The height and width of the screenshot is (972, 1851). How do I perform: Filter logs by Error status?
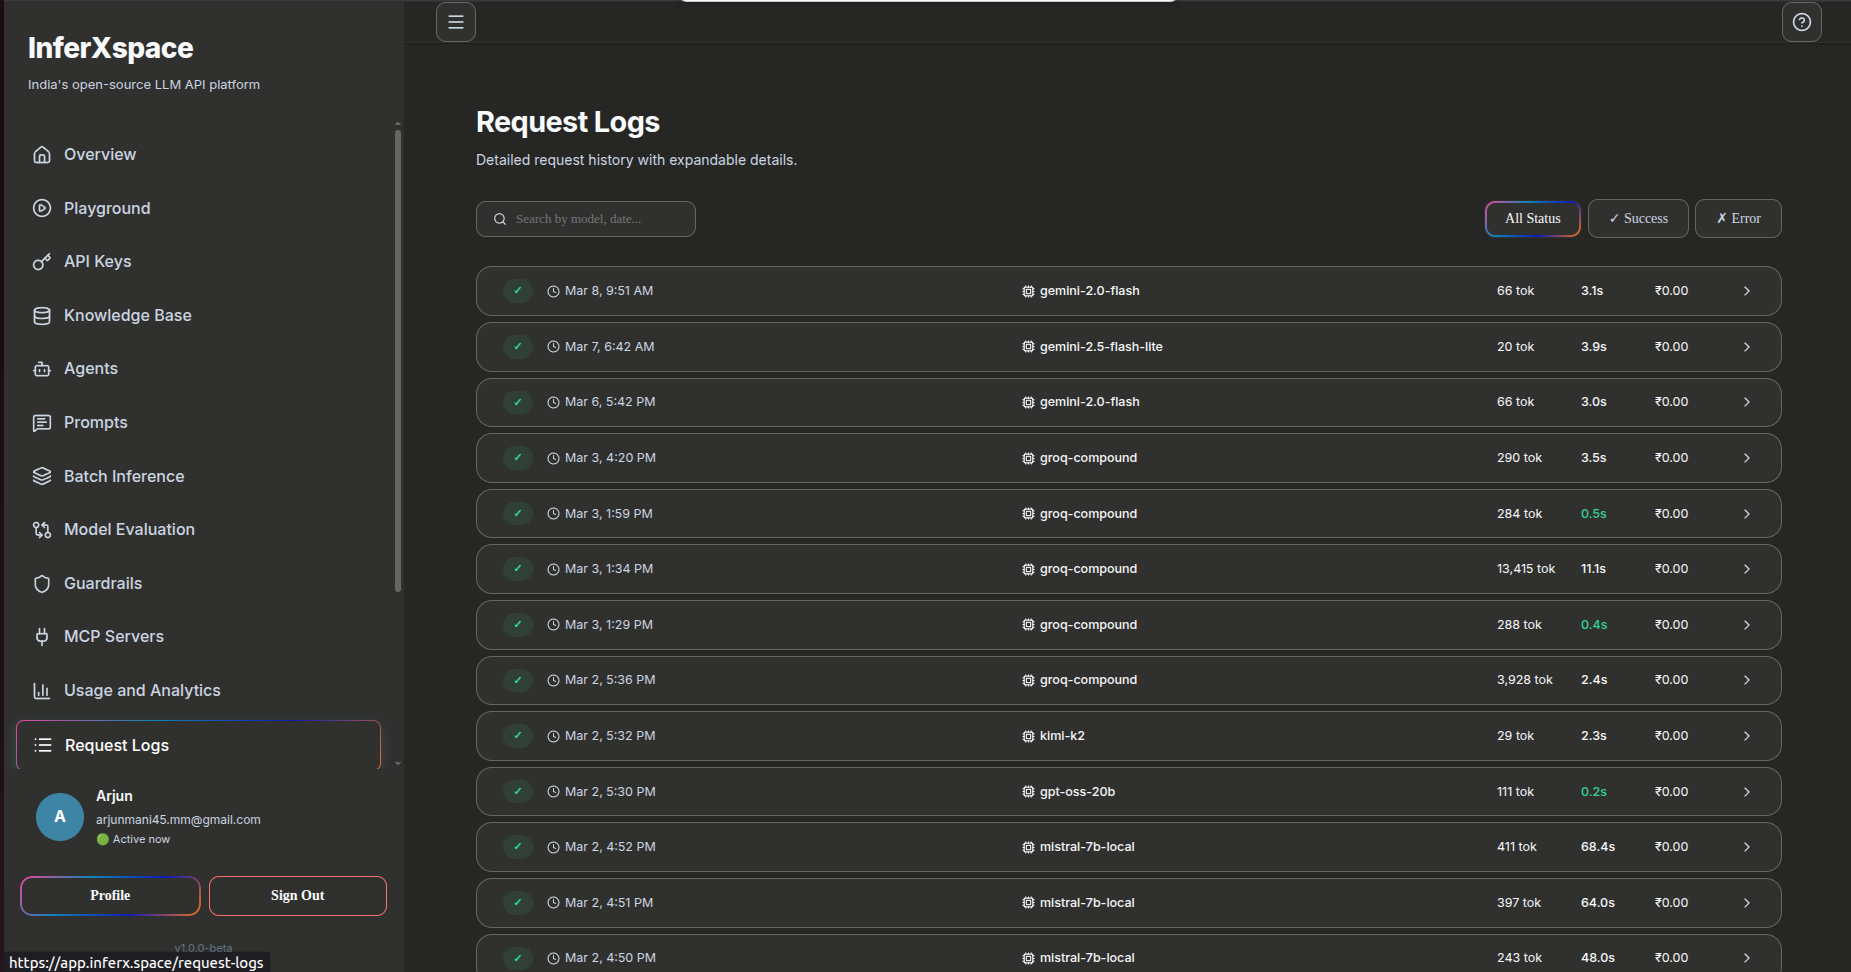(x=1738, y=219)
